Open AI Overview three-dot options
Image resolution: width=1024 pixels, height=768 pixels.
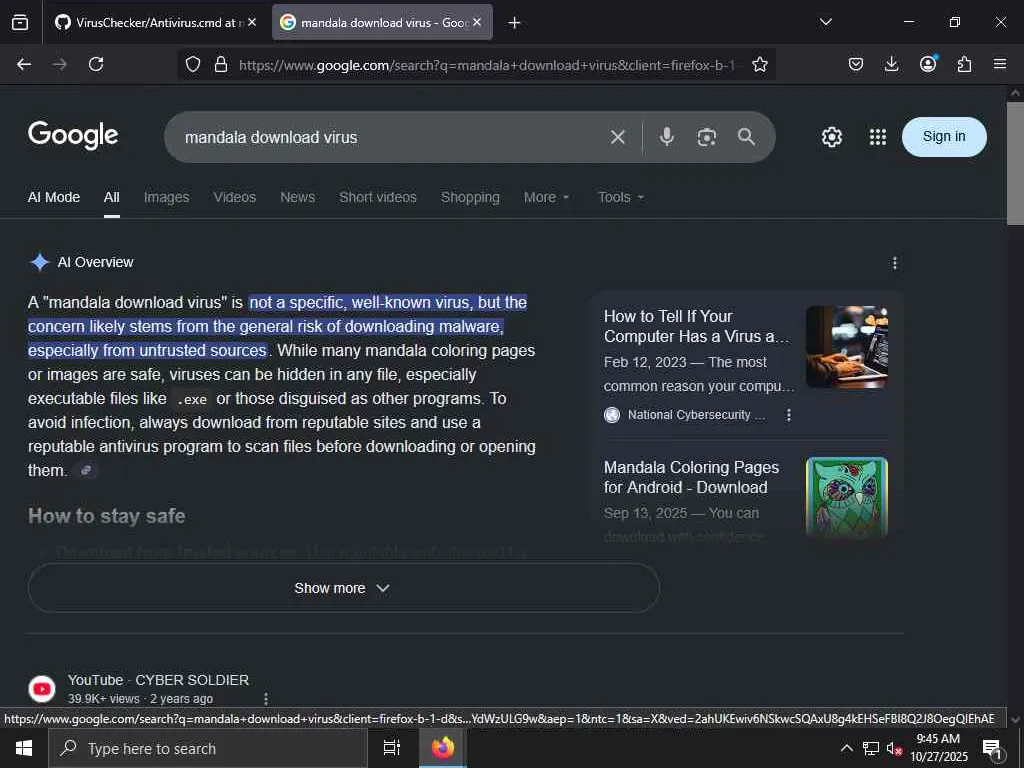point(895,263)
